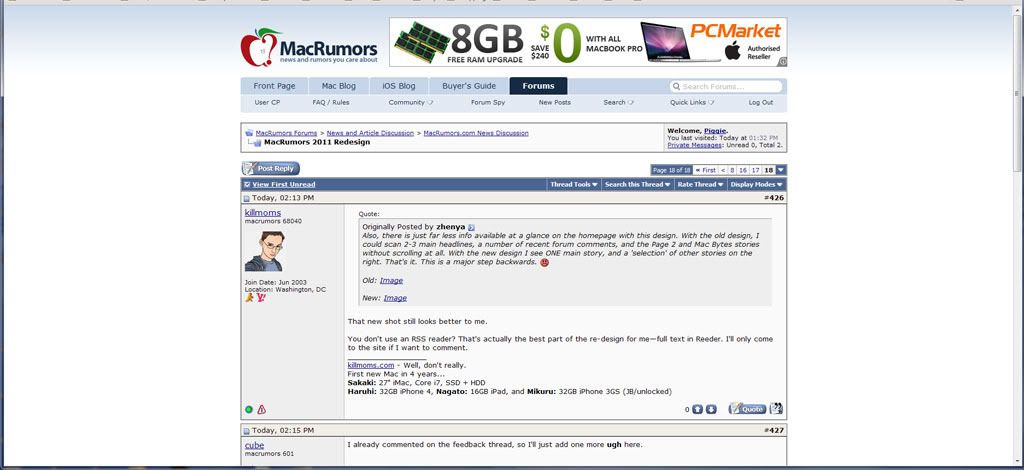
Task: Open the Buyer's Guide tab
Action: [x=469, y=86]
